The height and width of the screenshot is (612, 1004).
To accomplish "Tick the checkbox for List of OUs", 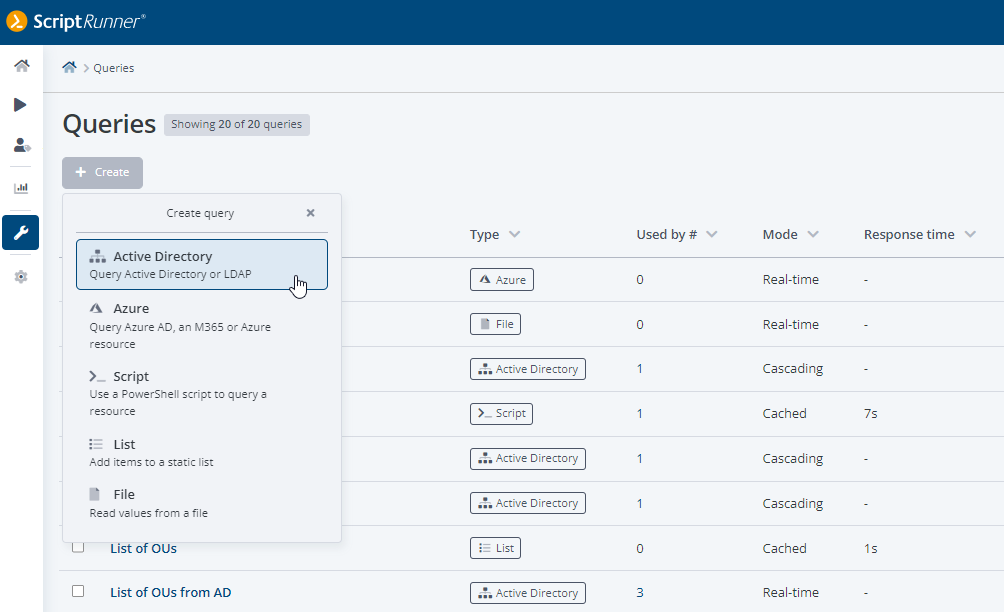I will pos(78,547).
